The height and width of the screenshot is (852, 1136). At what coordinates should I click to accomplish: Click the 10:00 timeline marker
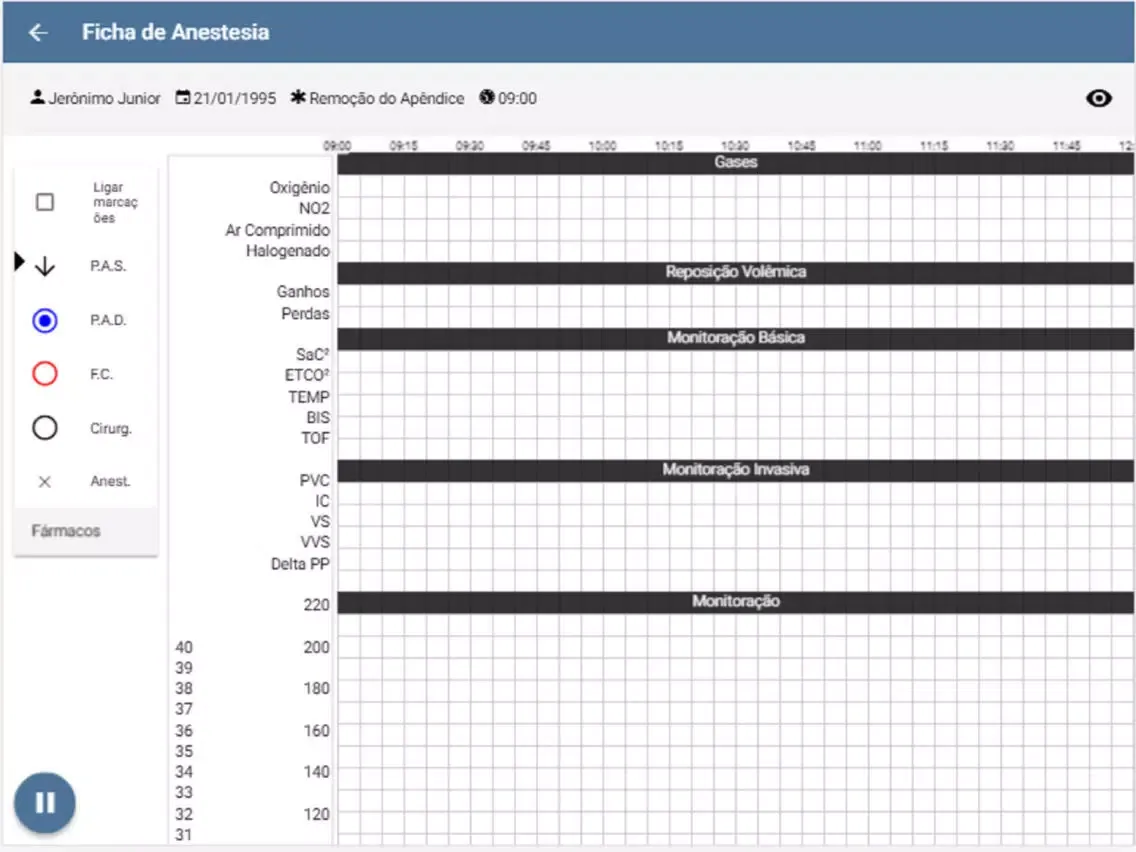point(602,146)
